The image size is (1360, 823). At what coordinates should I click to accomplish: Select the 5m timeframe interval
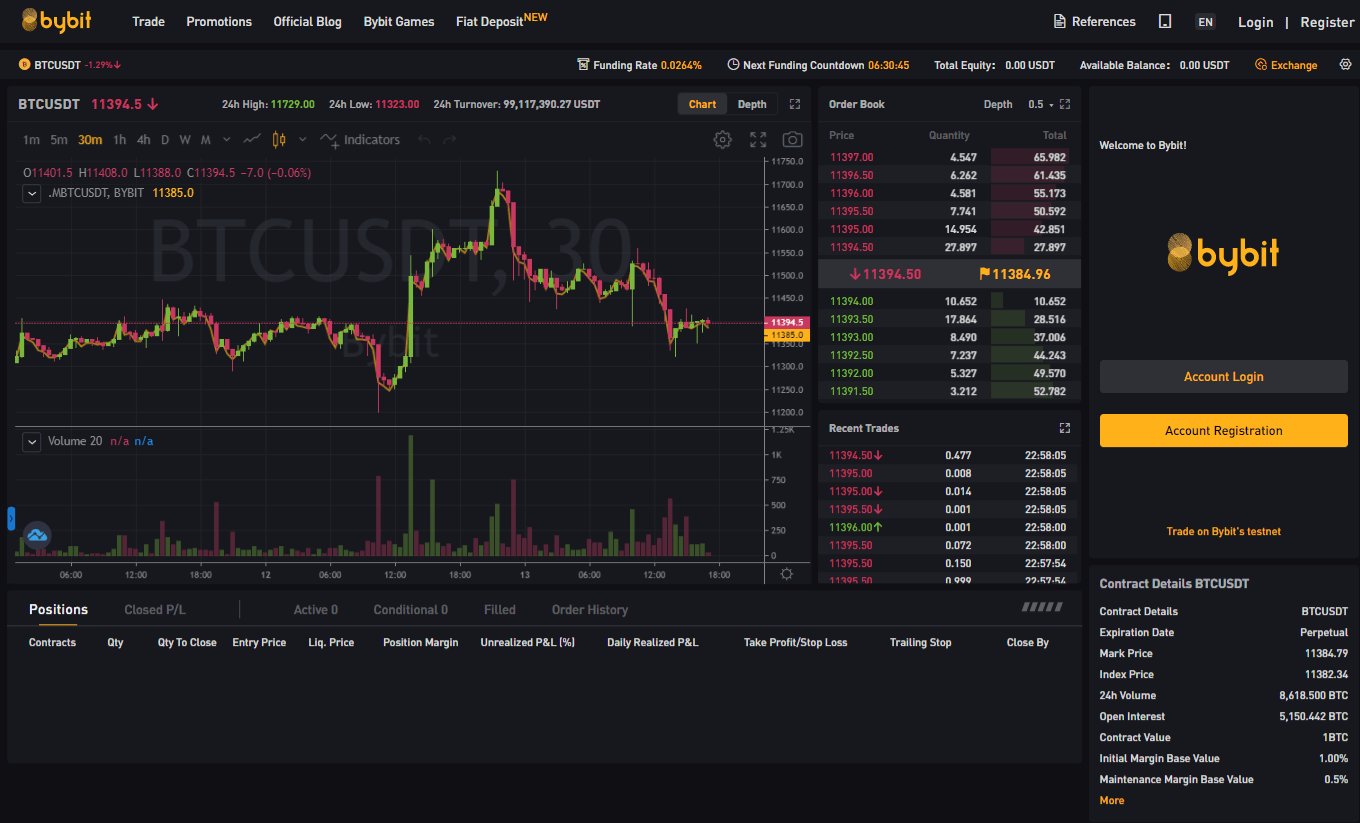(59, 140)
